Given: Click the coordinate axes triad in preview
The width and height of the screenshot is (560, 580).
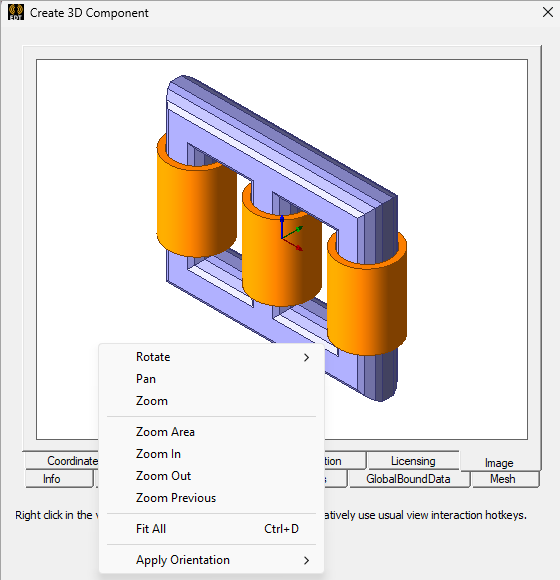Looking at the screenshot, I should 291,233.
